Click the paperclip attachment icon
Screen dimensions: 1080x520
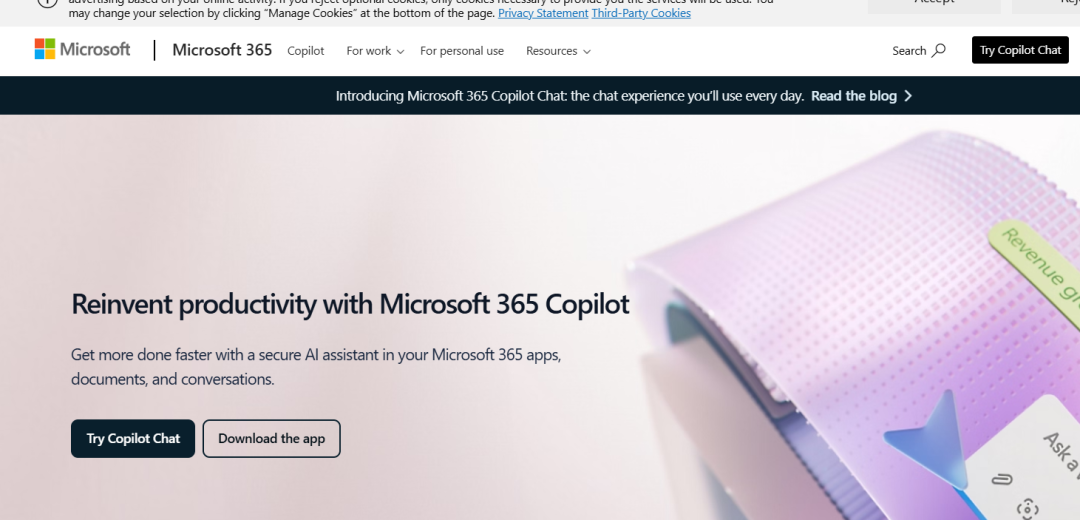(x=1001, y=479)
